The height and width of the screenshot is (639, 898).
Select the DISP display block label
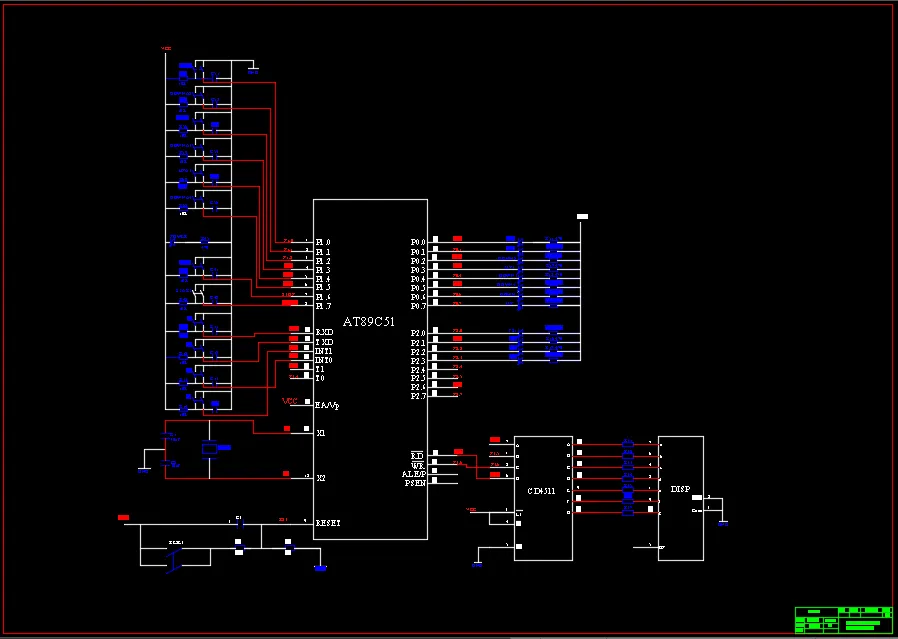[680, 490]
